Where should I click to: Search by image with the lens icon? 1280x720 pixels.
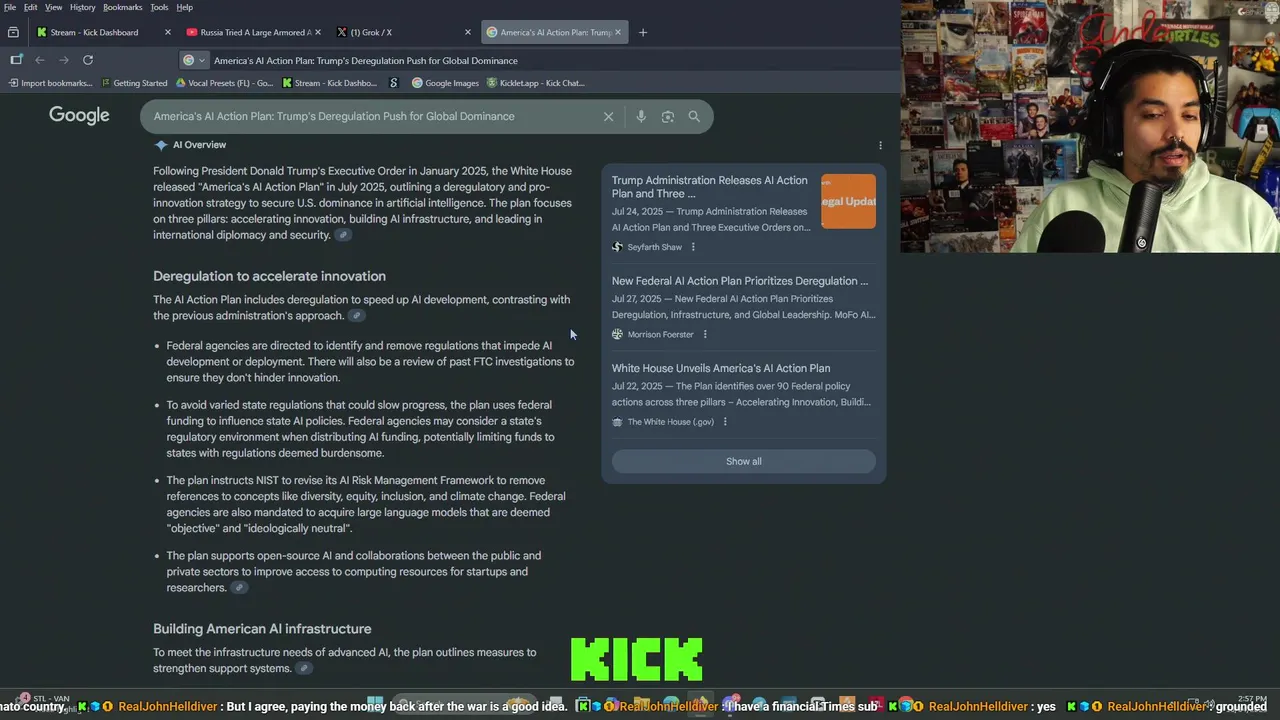(668, 117)
